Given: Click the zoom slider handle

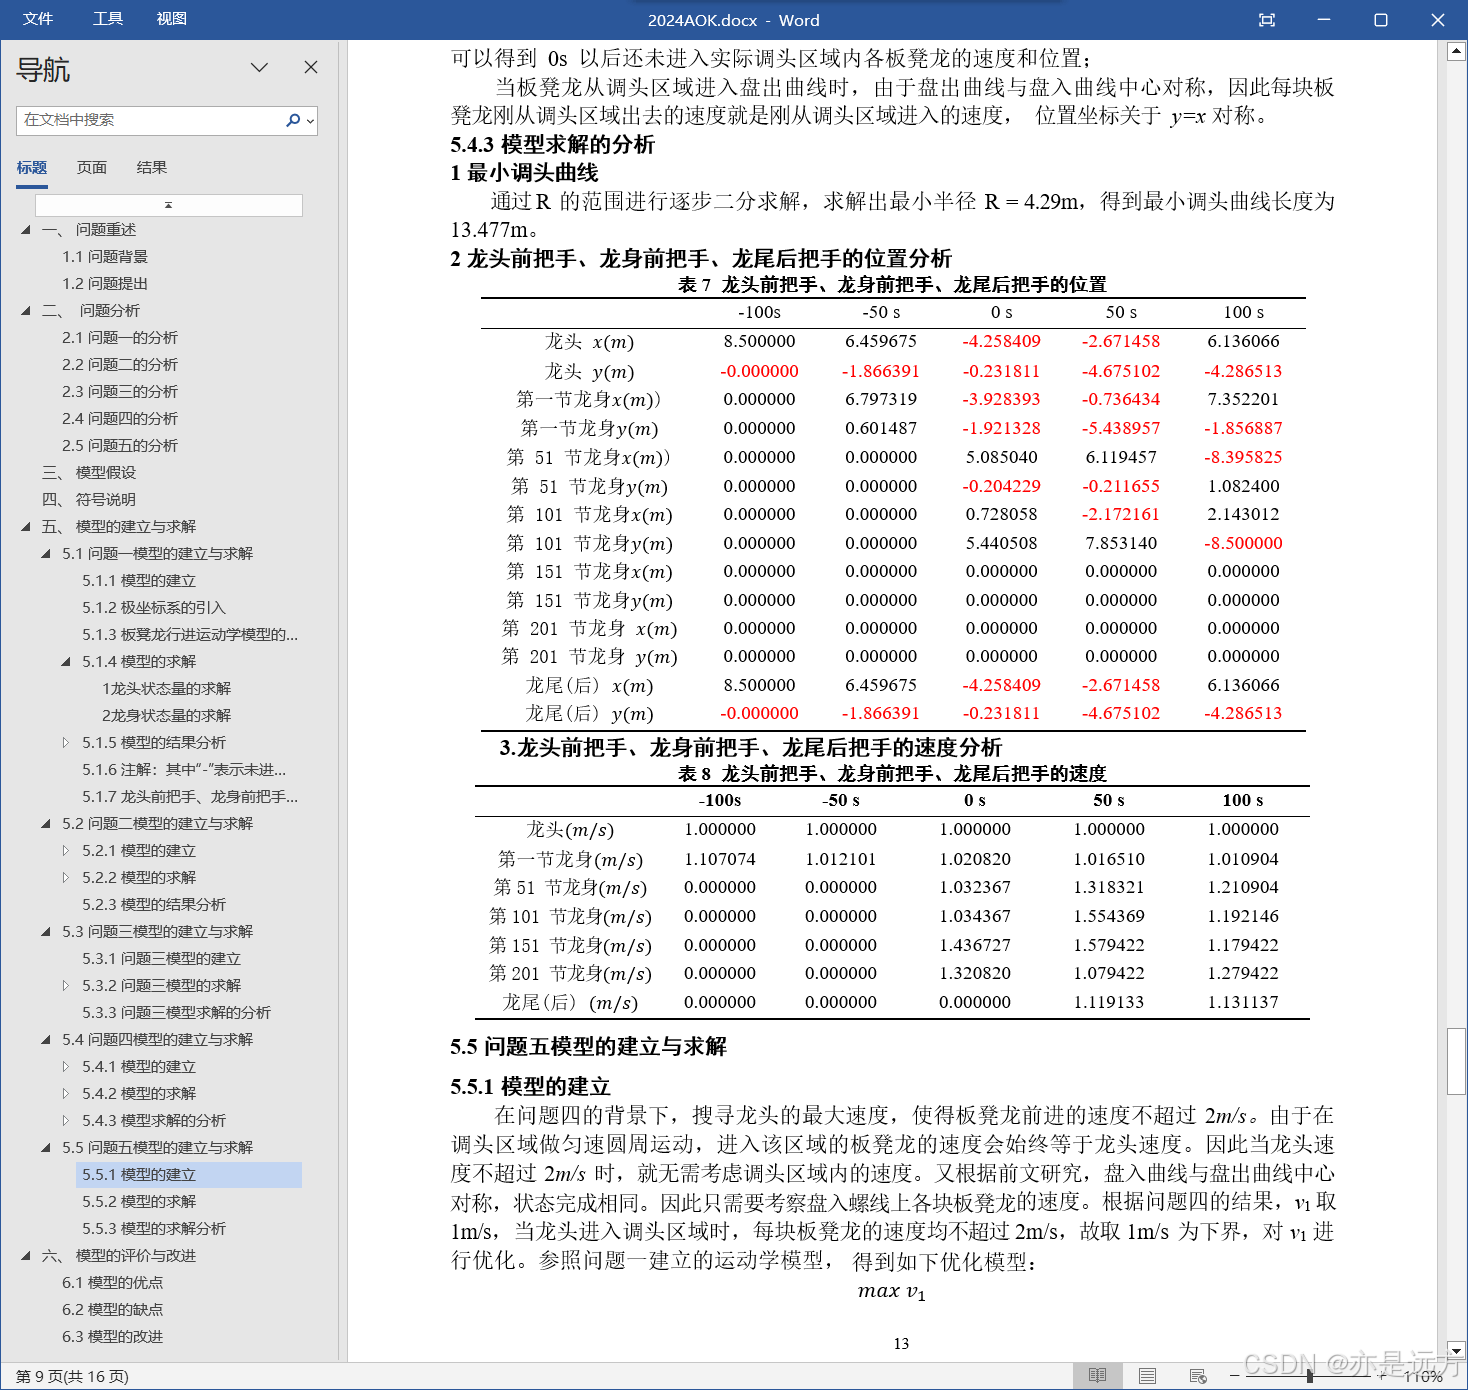Looking at the screenshot, I should click(x=1310, y=1376).
